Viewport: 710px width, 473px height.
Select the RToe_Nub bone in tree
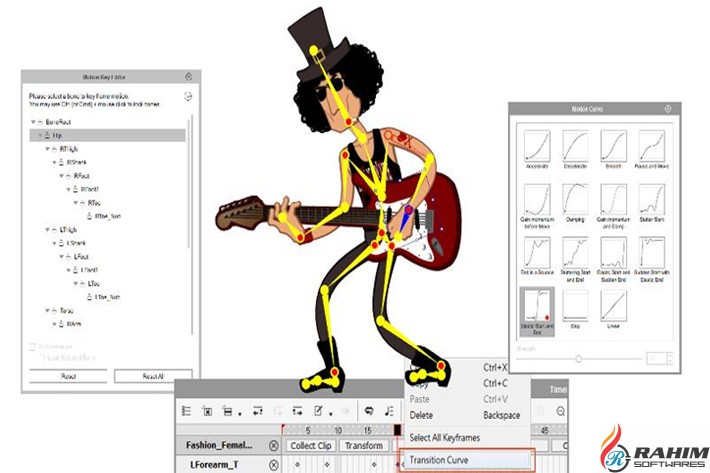pos(107,216)
